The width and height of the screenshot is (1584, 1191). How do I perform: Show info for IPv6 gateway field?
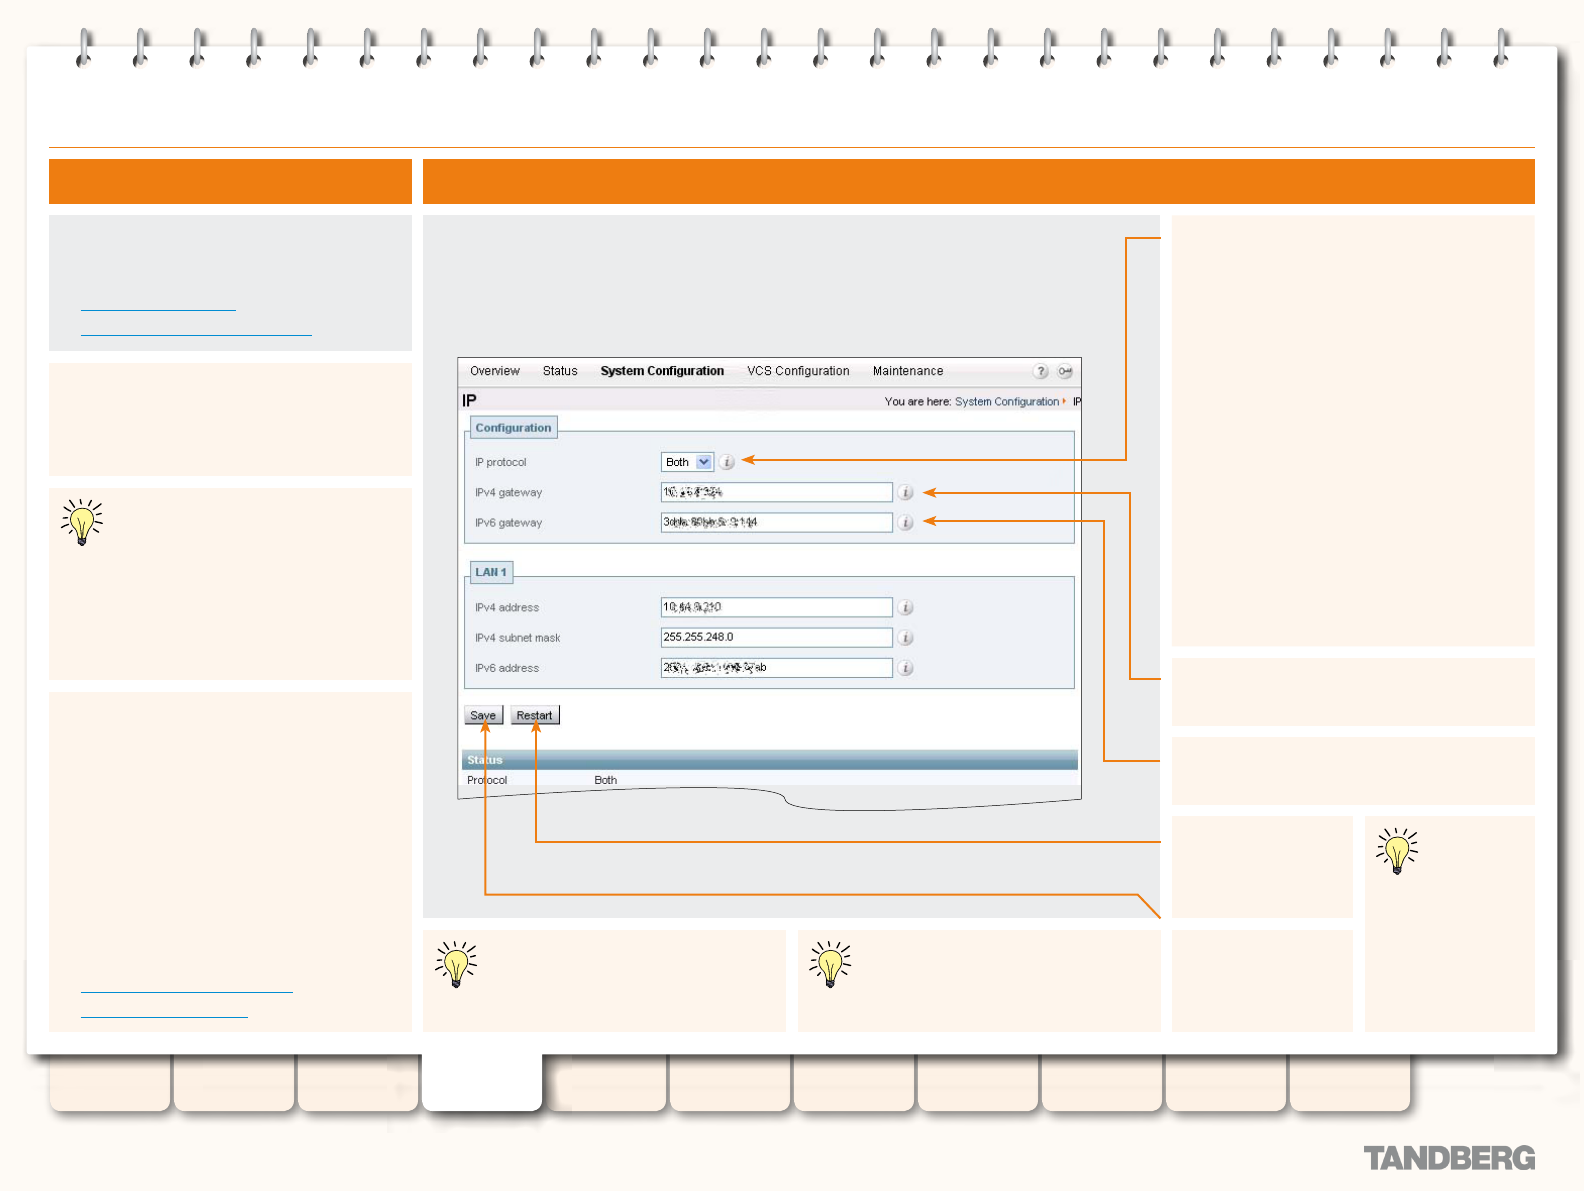coord(906,522)
